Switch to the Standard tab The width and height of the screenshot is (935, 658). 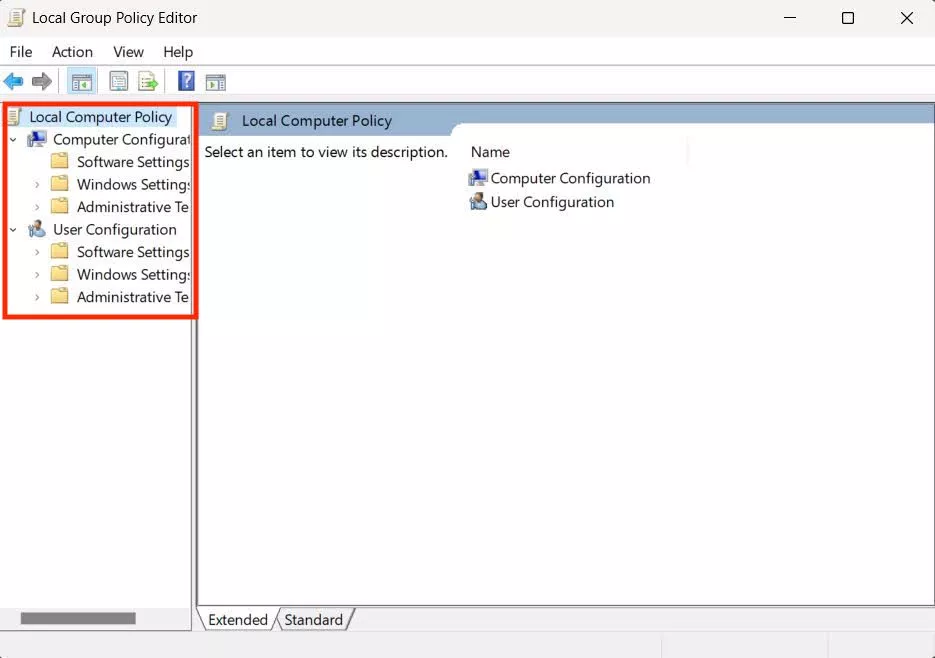click(x=314, y=620)
